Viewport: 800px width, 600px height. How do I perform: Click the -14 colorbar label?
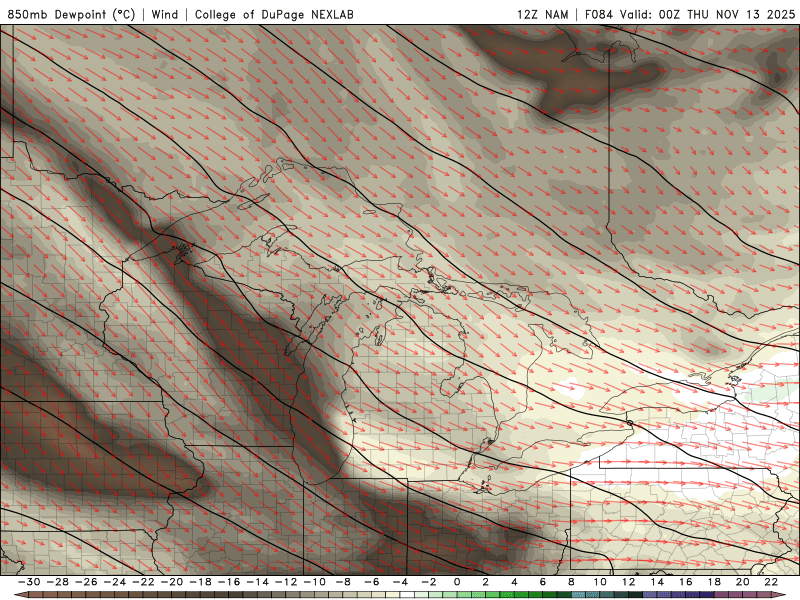[258, 582]
